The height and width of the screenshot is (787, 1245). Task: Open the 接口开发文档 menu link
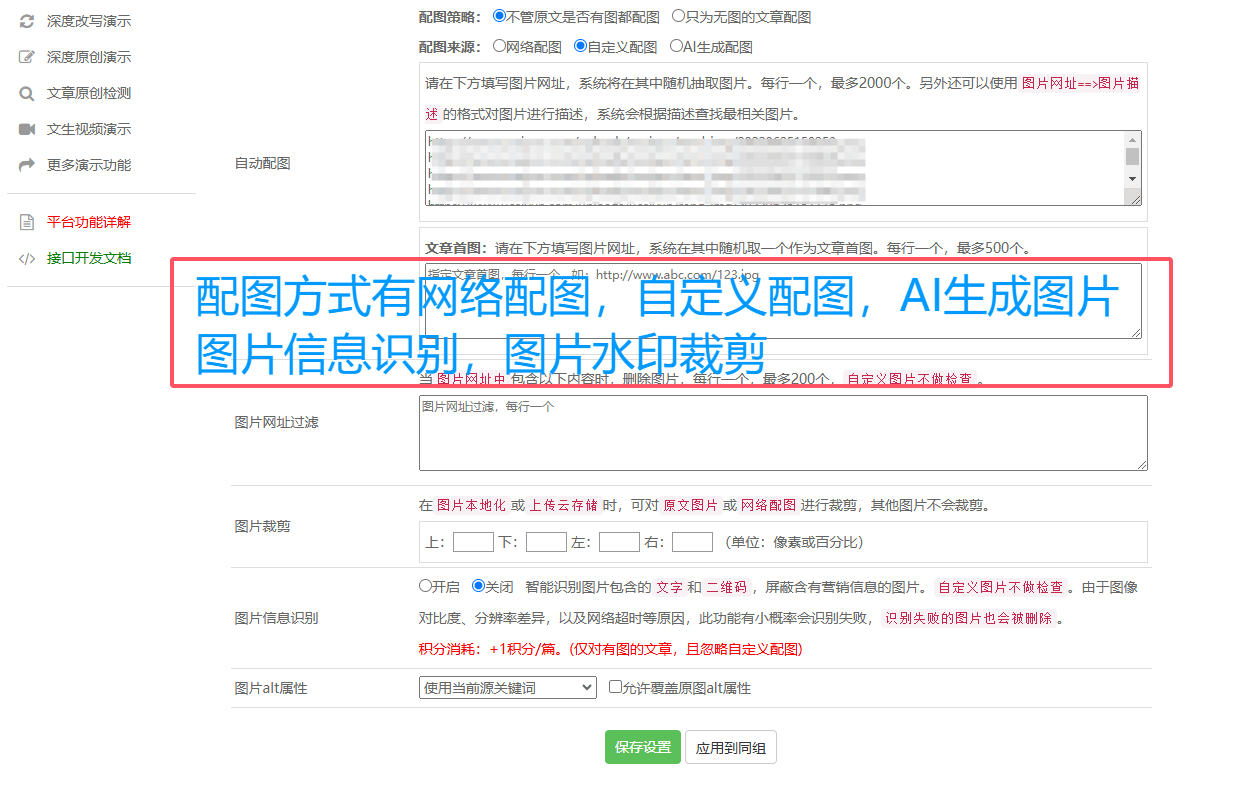89,258
